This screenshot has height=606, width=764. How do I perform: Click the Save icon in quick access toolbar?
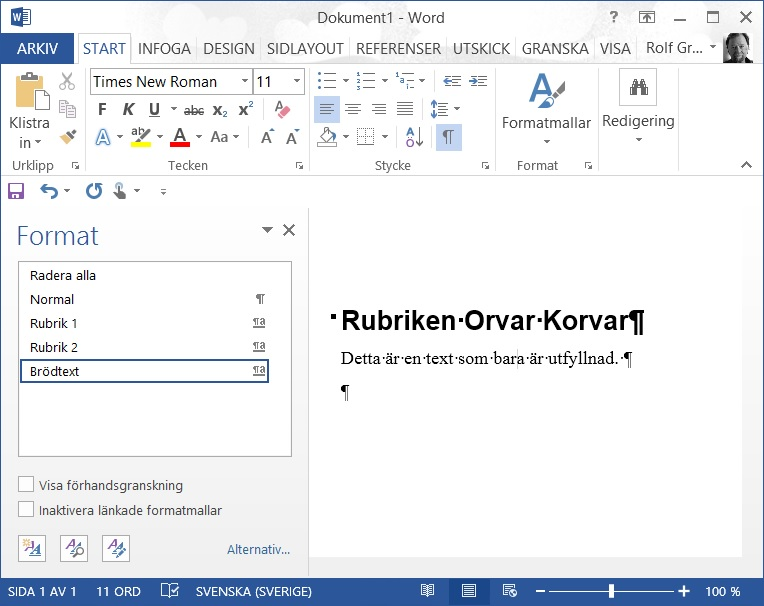16,190
